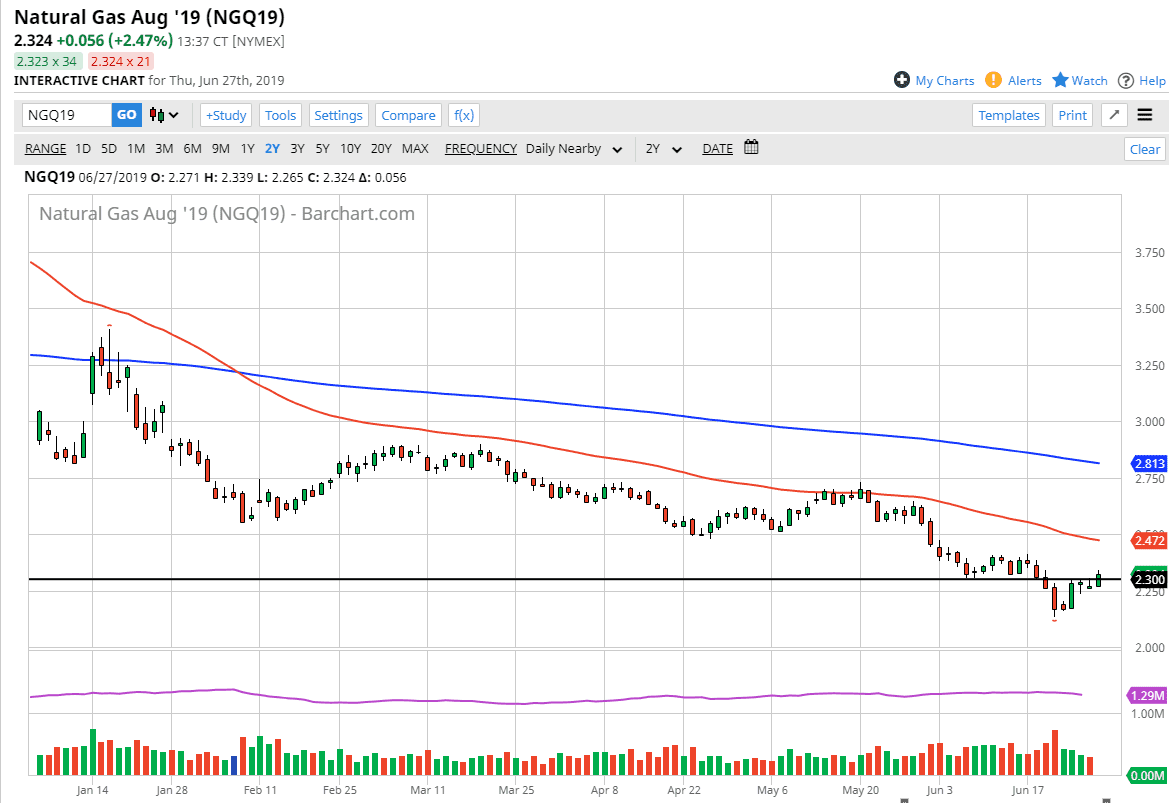Click the Compare button

[x=408, y=115]
